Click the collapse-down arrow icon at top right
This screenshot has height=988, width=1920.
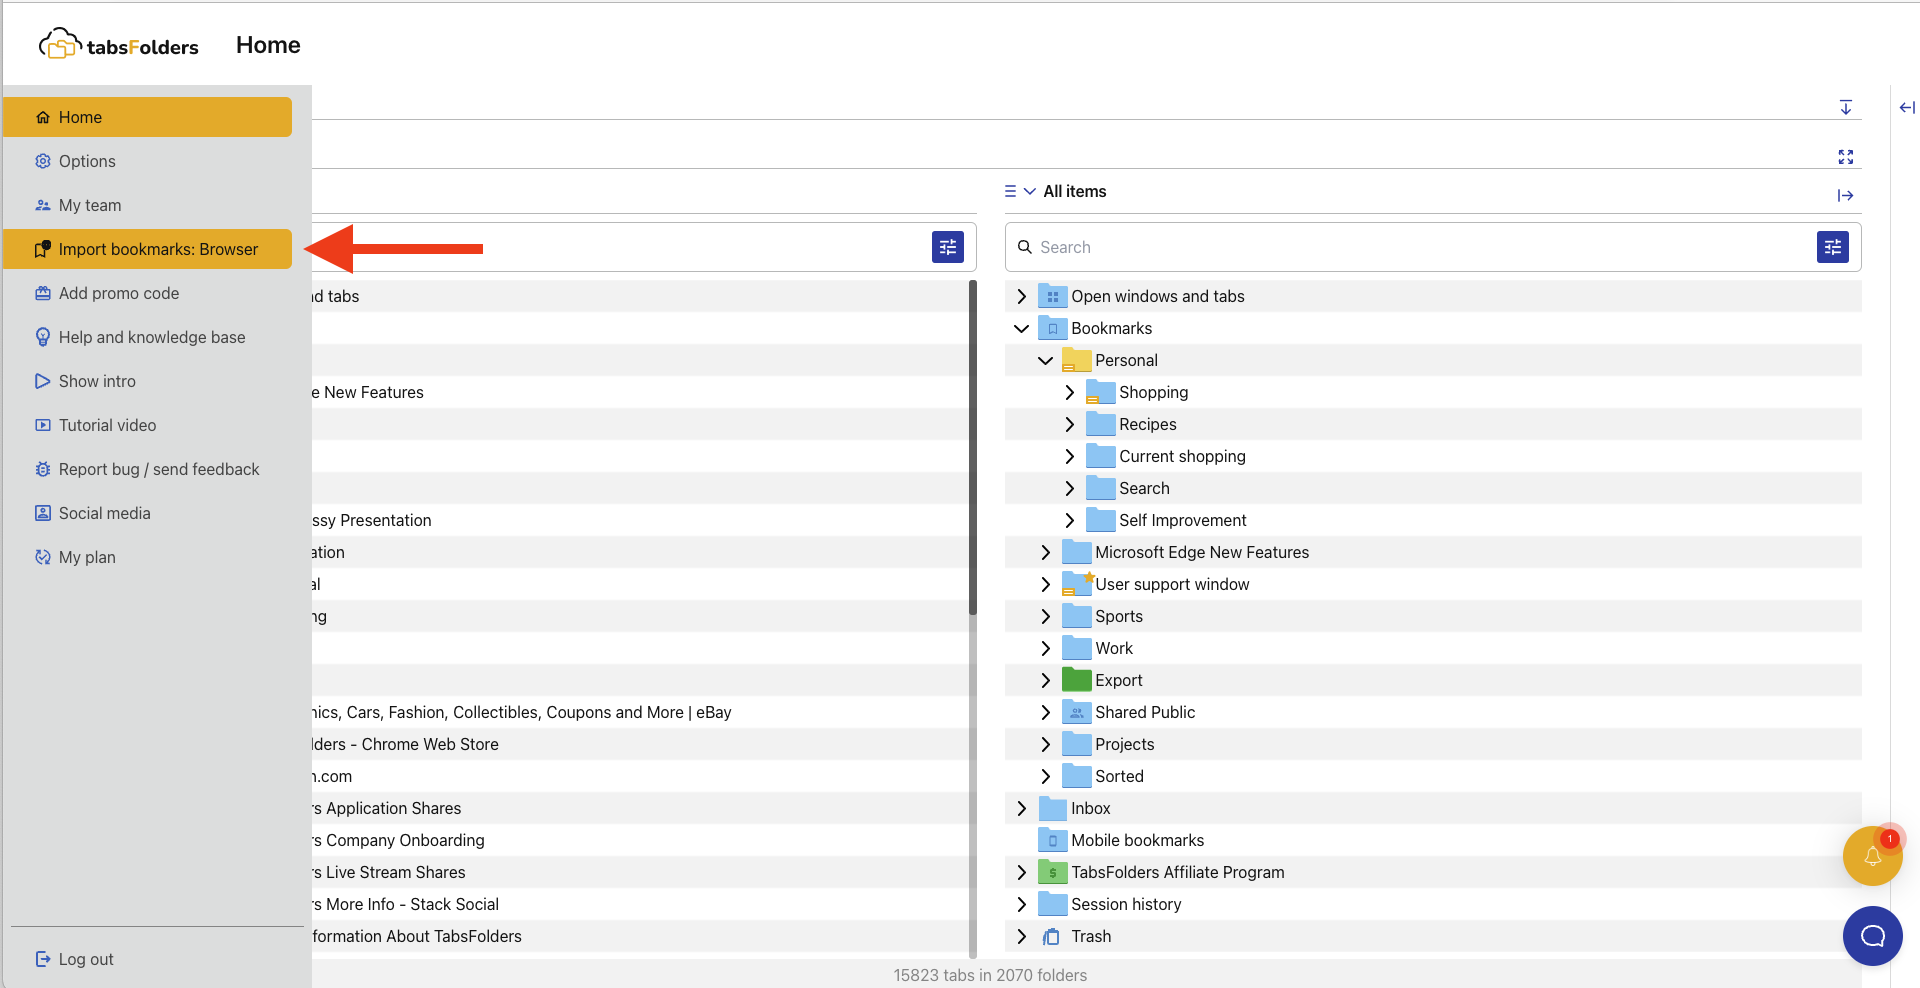click(x=1846, y=107)
